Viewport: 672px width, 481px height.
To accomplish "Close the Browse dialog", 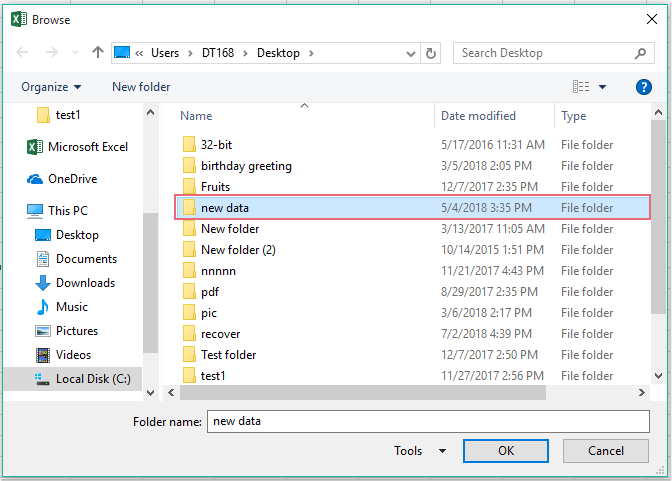I will (x=652, y=19).
